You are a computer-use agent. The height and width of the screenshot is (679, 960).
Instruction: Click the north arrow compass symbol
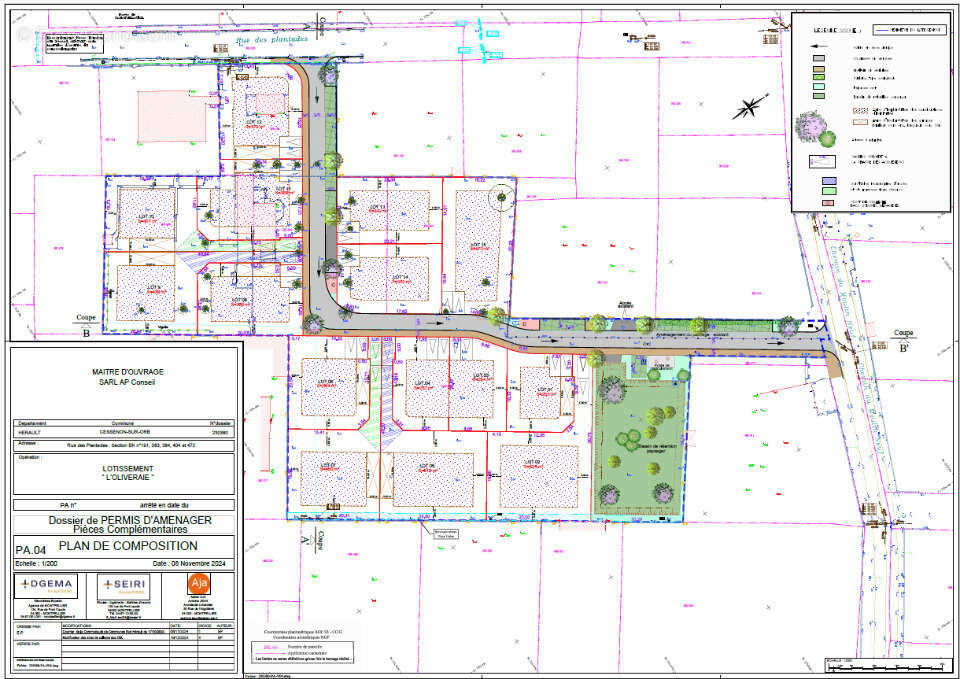(750, 107)
